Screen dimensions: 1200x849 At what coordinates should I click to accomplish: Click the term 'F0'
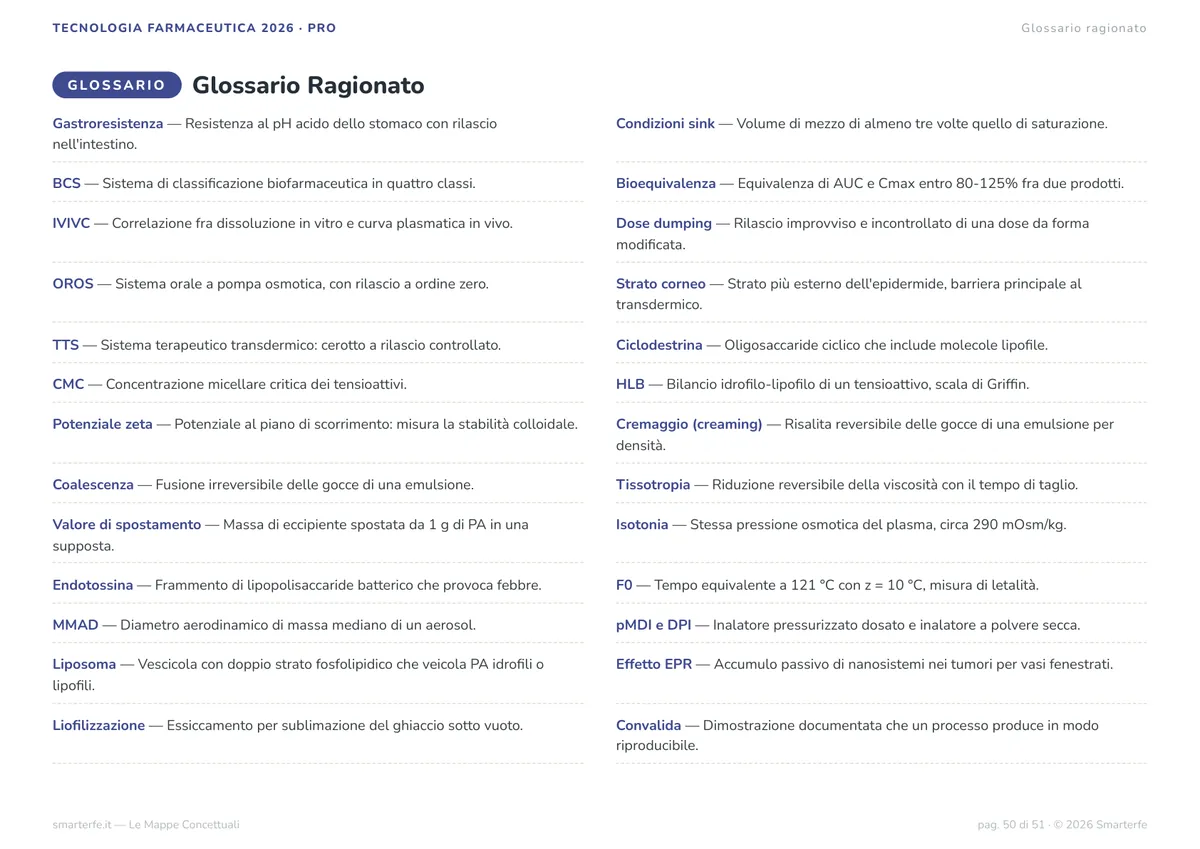tap(624, 585)
